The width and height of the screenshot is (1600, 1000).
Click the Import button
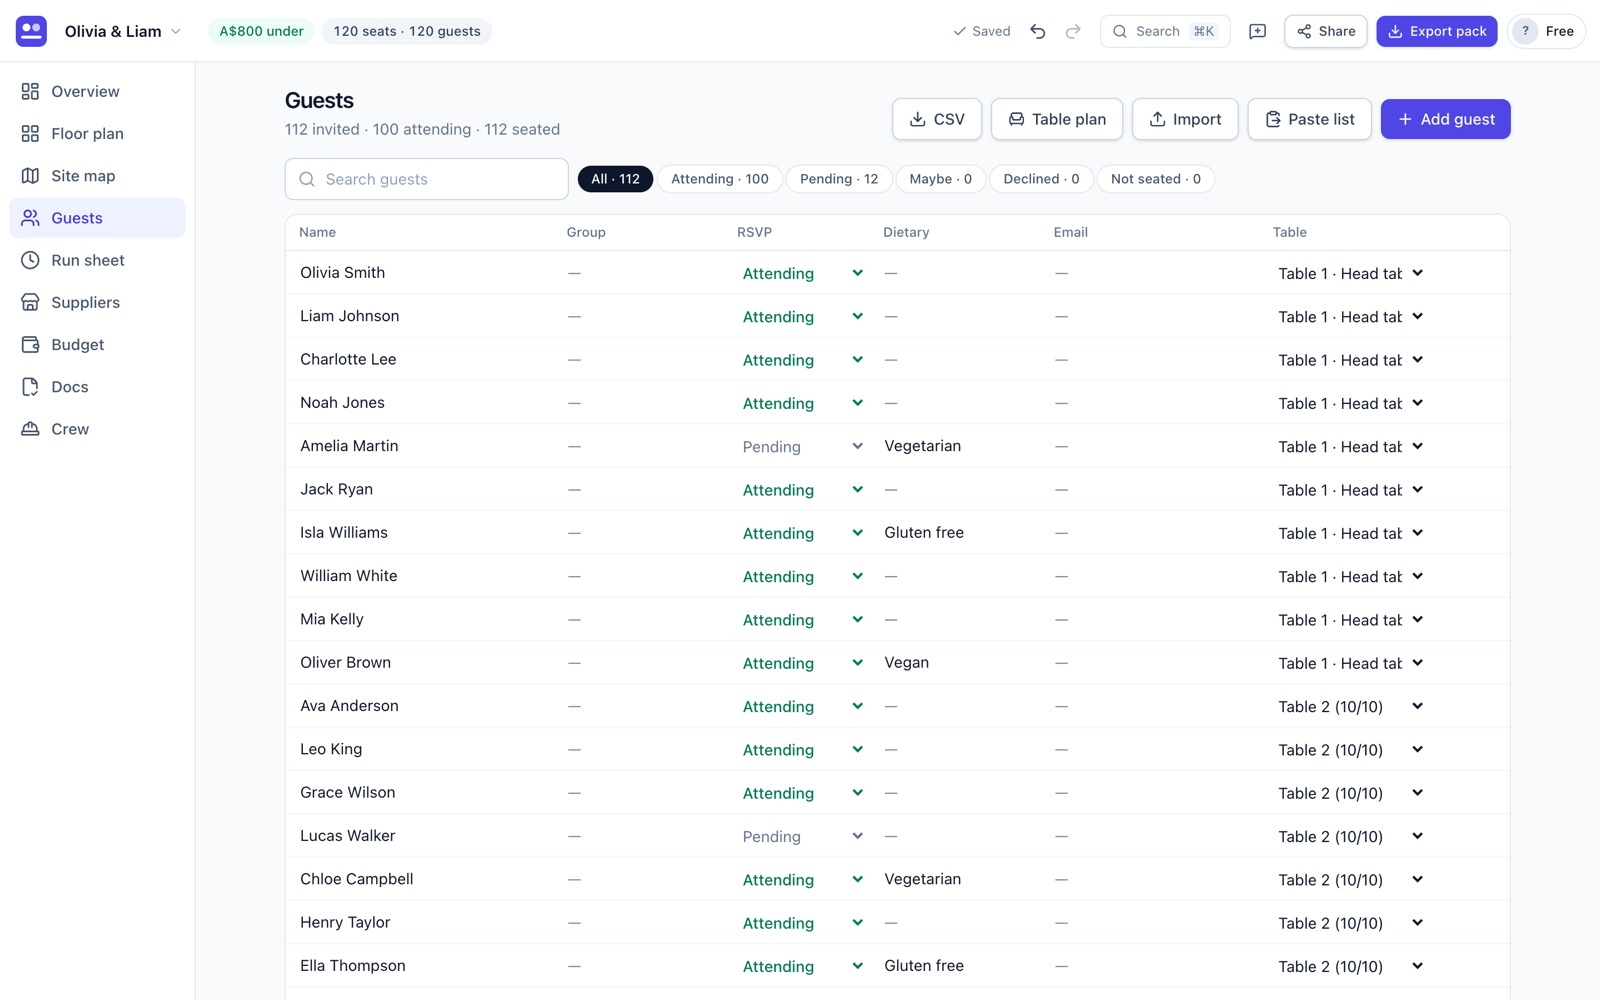tap(1185, 119)
